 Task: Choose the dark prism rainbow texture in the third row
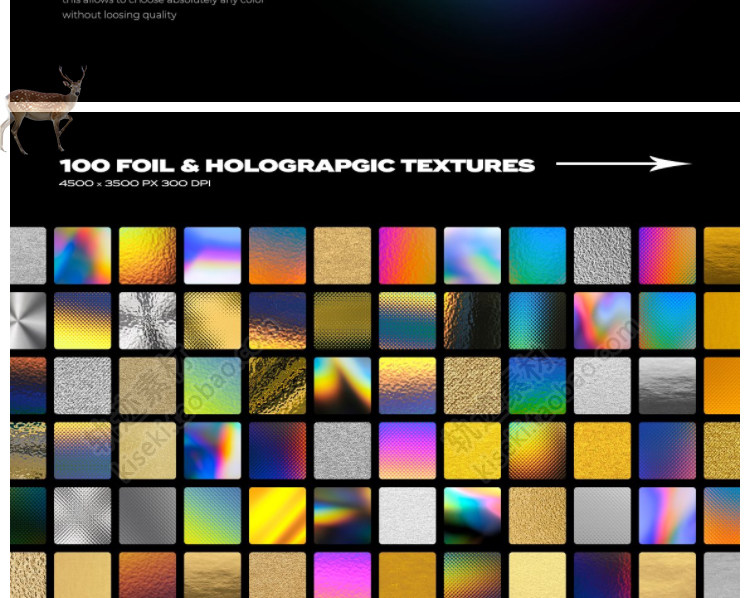(x=342, y=386)
